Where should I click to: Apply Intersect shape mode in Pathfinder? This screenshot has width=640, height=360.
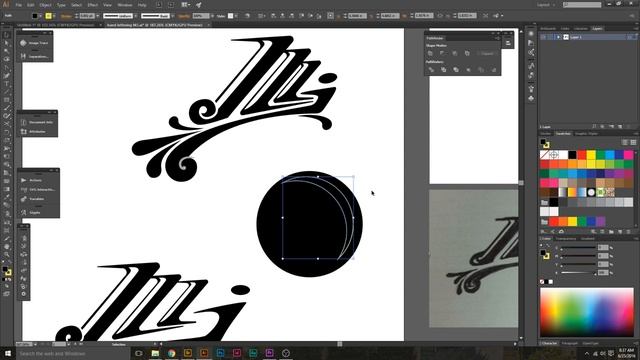(x=455, y=53)
